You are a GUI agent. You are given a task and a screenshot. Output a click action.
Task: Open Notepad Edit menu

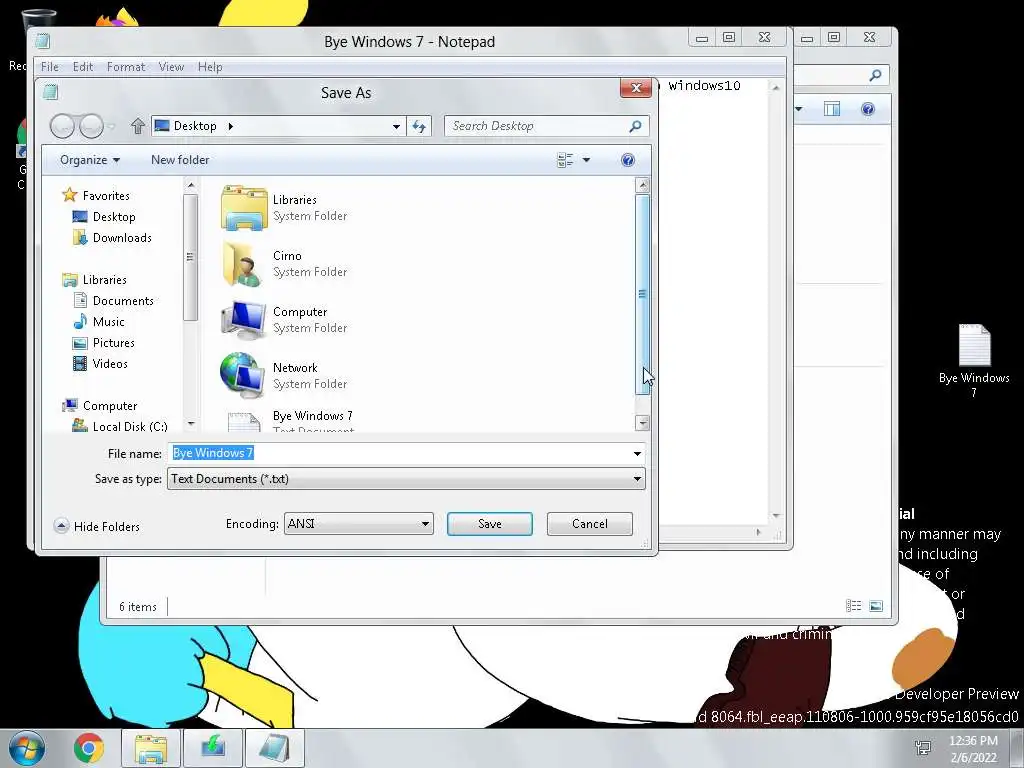(83, 67)
